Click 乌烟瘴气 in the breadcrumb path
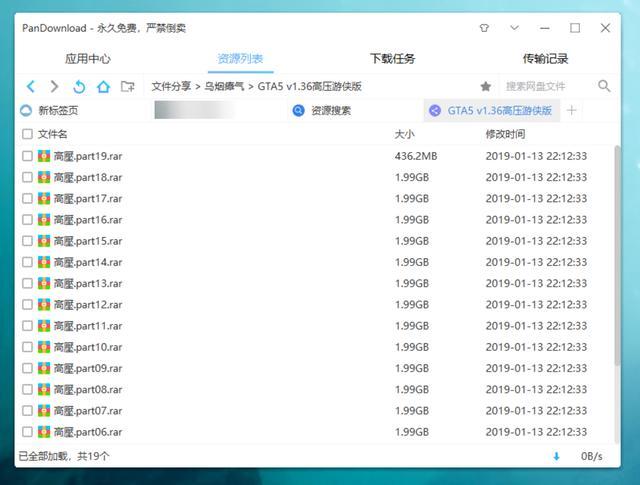Image resolution: width=640 pixels, height=485 pixels. [x=224, y=87]
